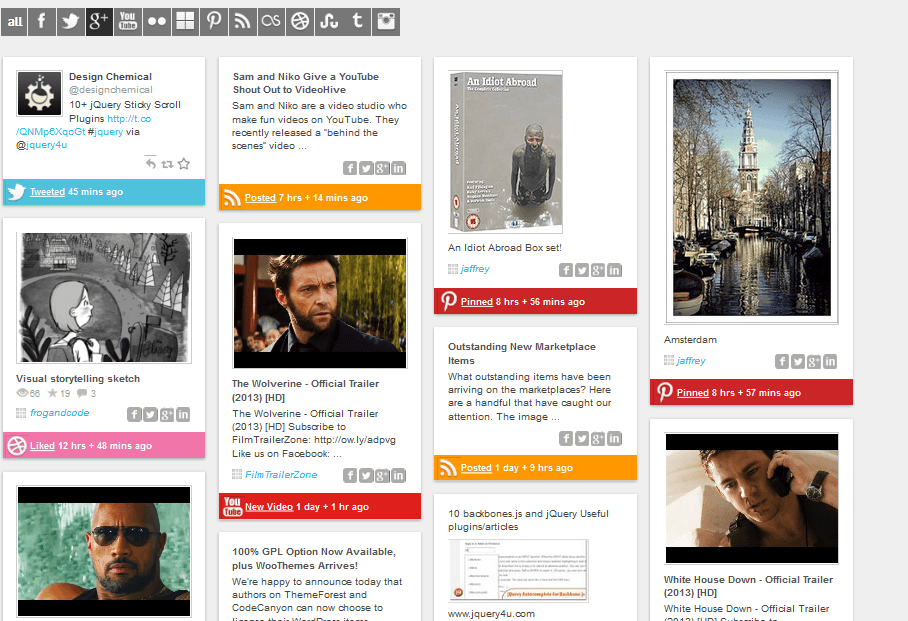Reply to the Design Chemical tweet
Image resolution: width=908 pixels, height=621 pixels.
[x=151, y=164]
